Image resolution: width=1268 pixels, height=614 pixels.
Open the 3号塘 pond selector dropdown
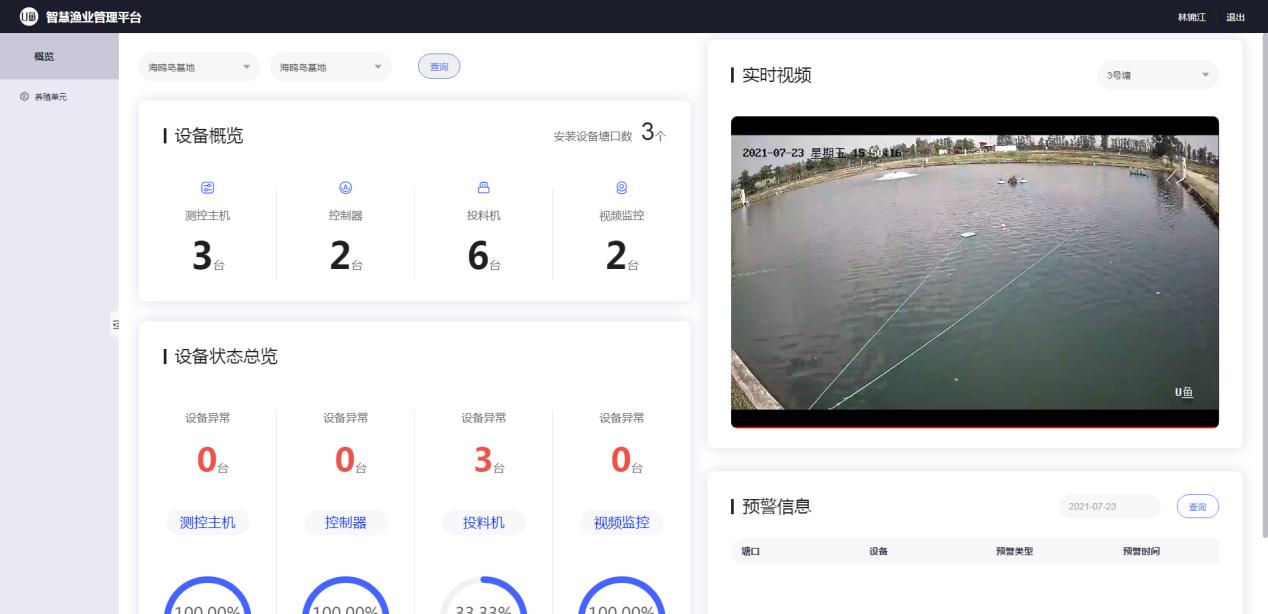1158,75
